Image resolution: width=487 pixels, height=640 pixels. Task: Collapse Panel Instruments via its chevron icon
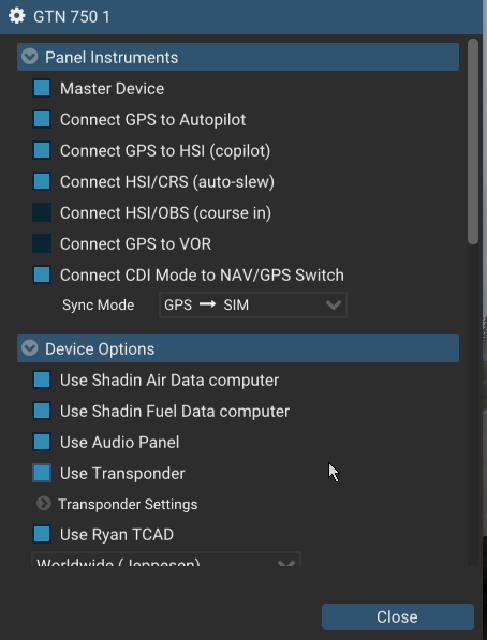(x=30, y=57)
